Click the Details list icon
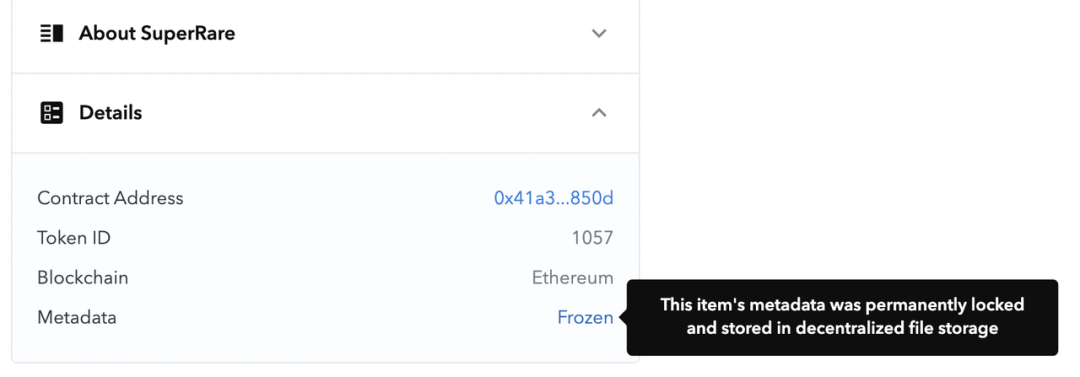Image resolution: width=1080 pixels, height=377 pixels. point(52,112)
